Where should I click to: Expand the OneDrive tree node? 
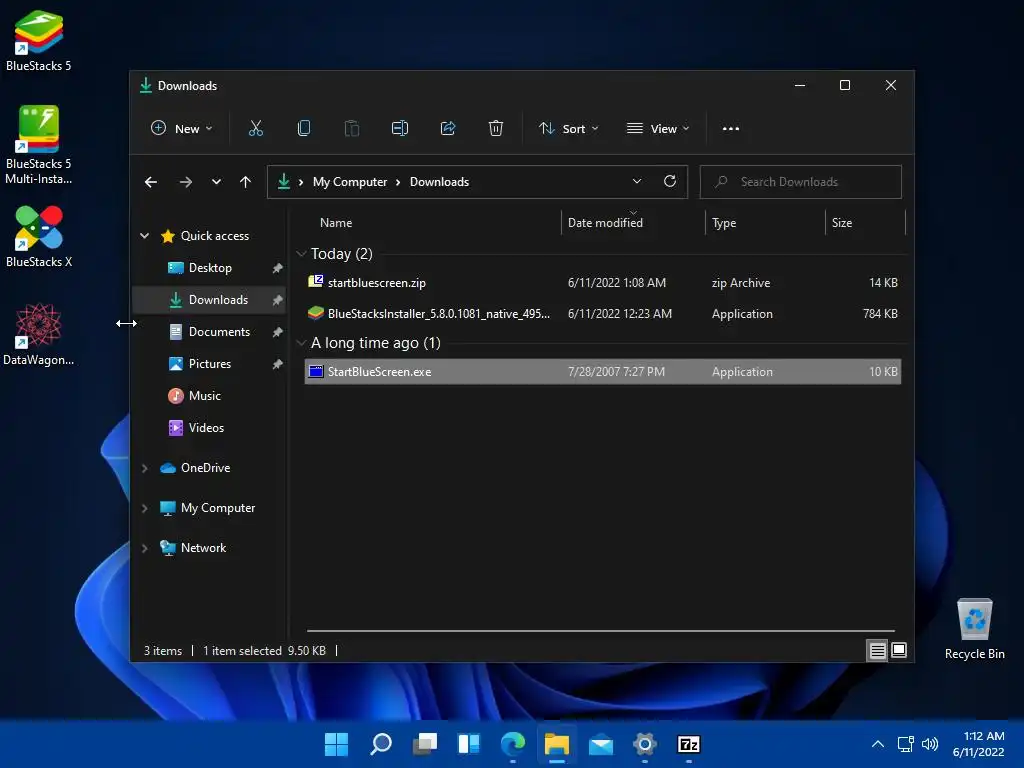[144, 468]
